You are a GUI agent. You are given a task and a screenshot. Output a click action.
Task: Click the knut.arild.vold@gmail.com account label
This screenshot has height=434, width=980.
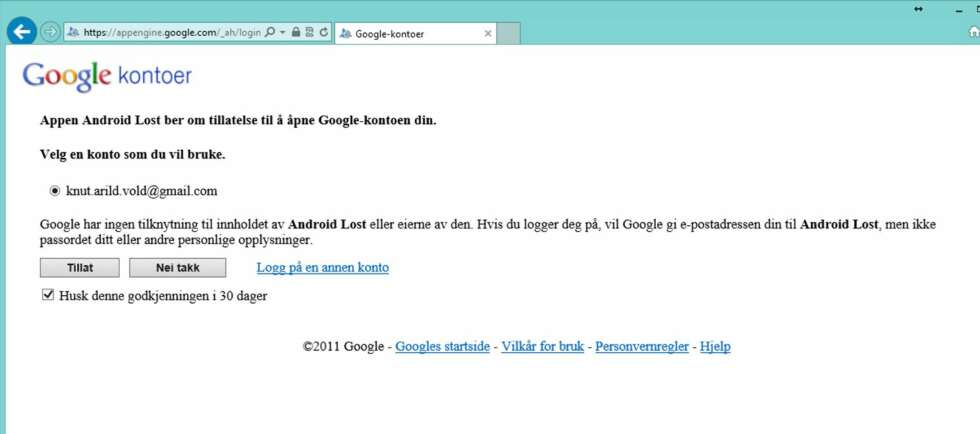(x=141, y=191)
